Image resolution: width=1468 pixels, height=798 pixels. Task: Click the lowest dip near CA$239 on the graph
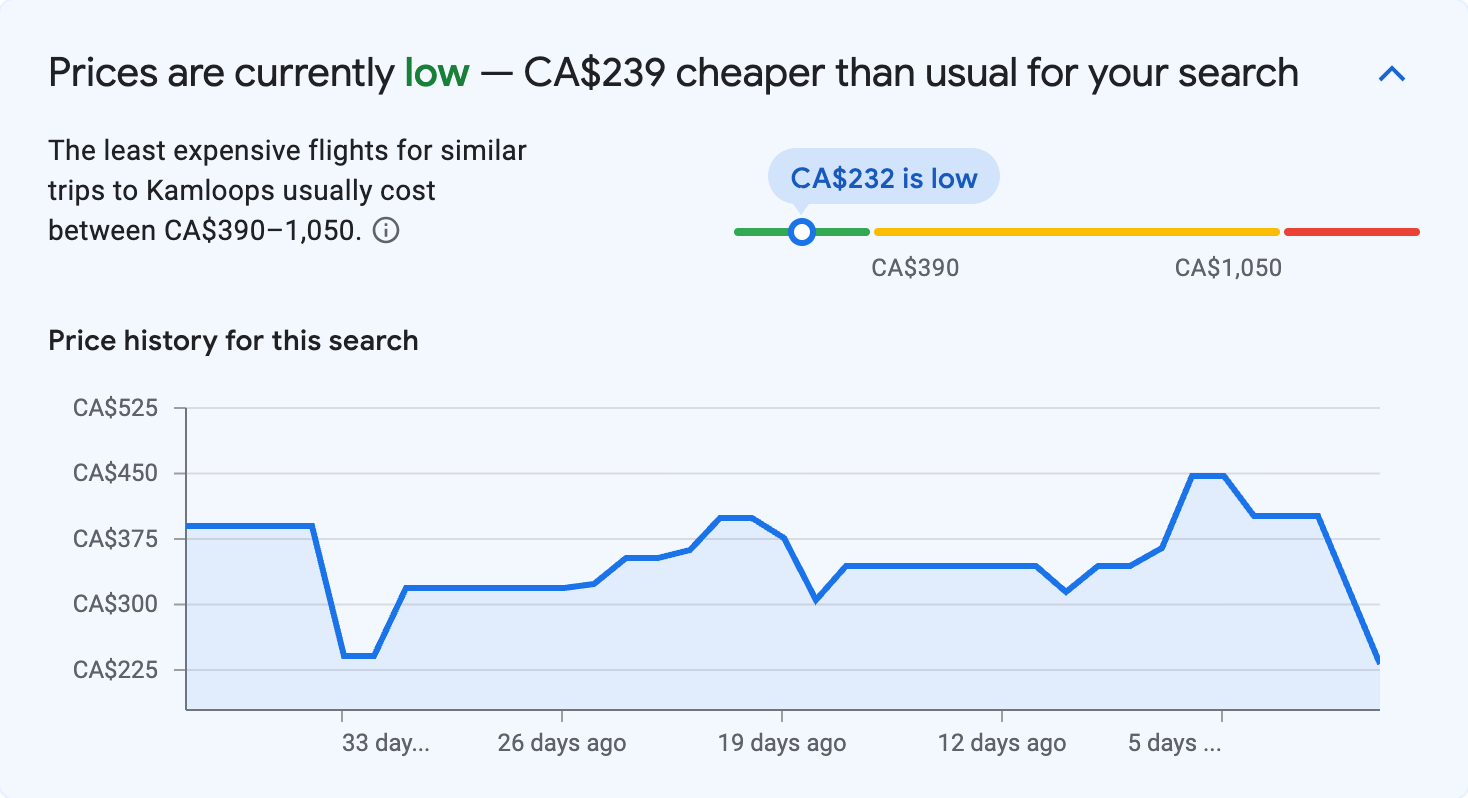point(1380,660)
